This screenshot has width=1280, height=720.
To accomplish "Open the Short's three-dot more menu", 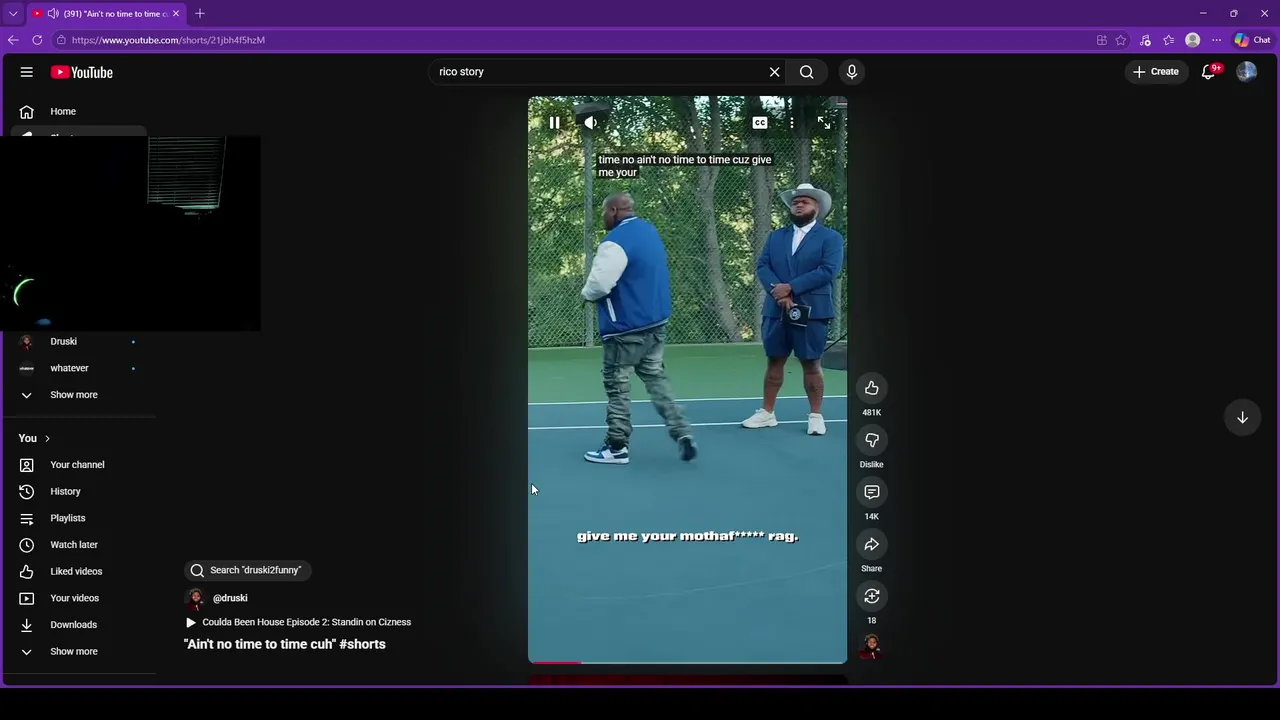I will click(792, 123).
